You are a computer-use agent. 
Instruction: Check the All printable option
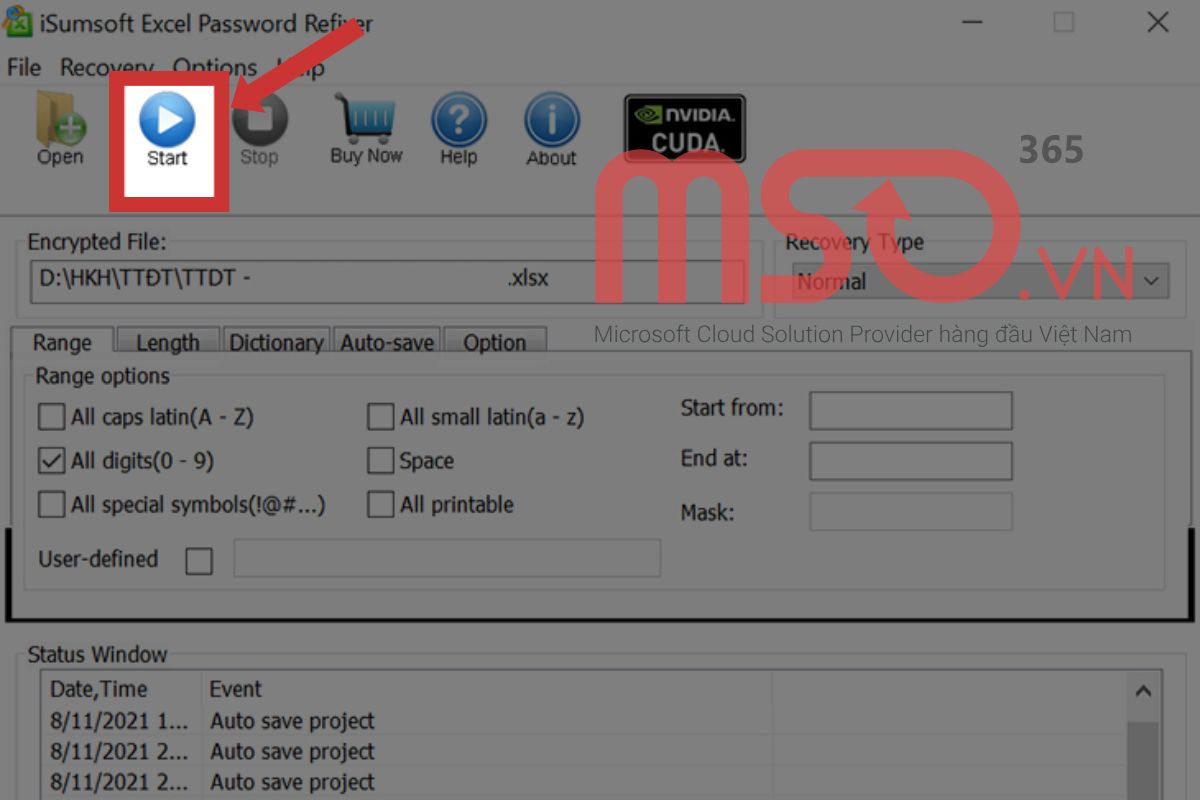tap(380, 504)
